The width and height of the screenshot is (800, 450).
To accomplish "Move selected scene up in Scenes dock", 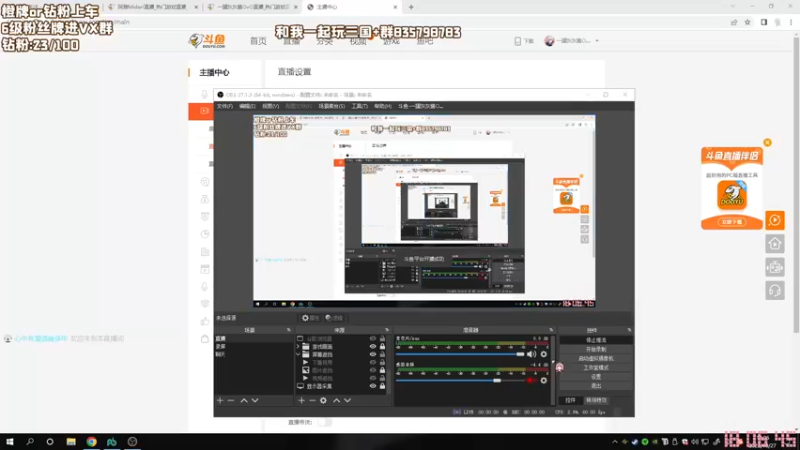I will [244, 401].
